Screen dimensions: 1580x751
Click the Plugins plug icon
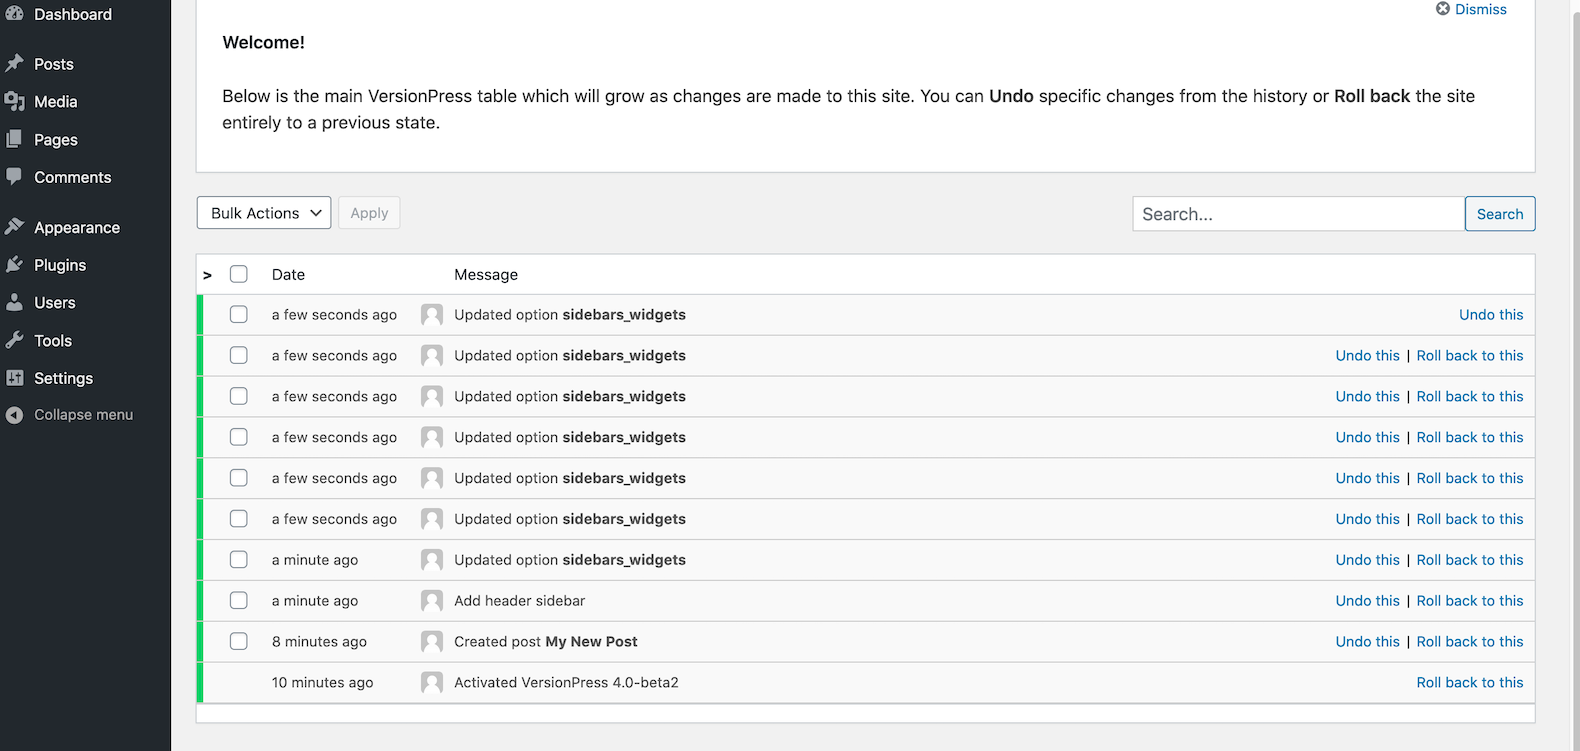click(x=15, y=265)
